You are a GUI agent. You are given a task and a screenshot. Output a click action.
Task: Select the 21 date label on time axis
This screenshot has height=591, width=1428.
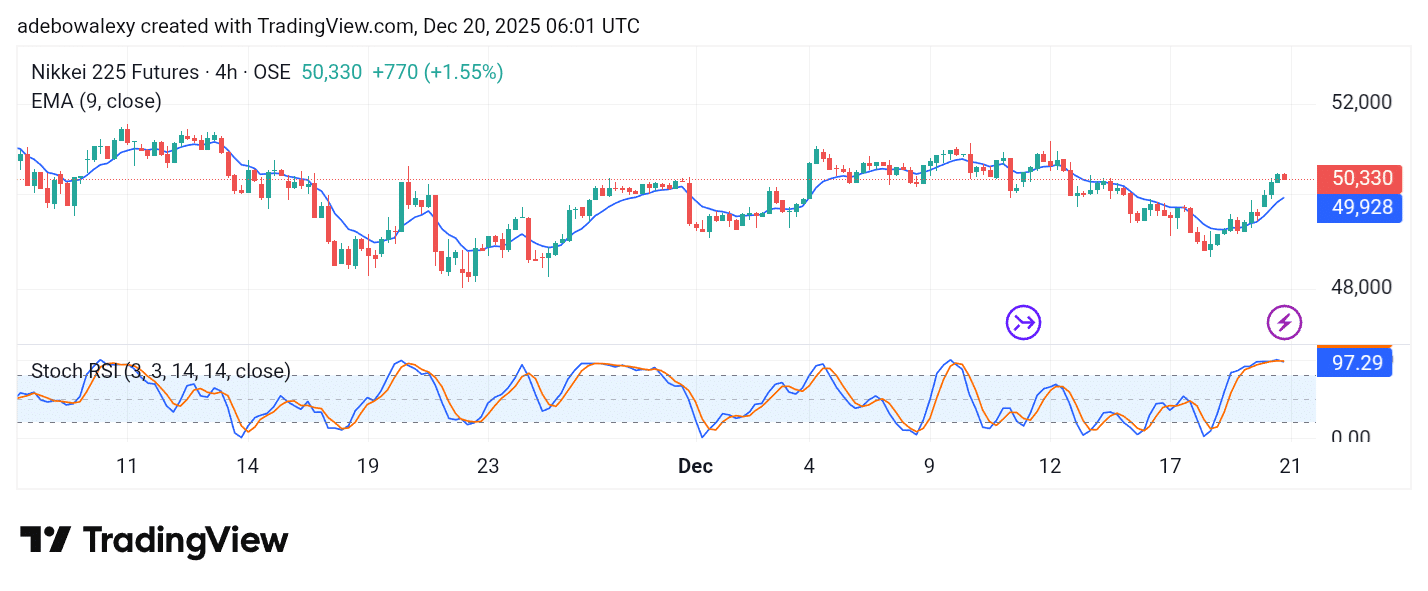[x=1290, y=466]
